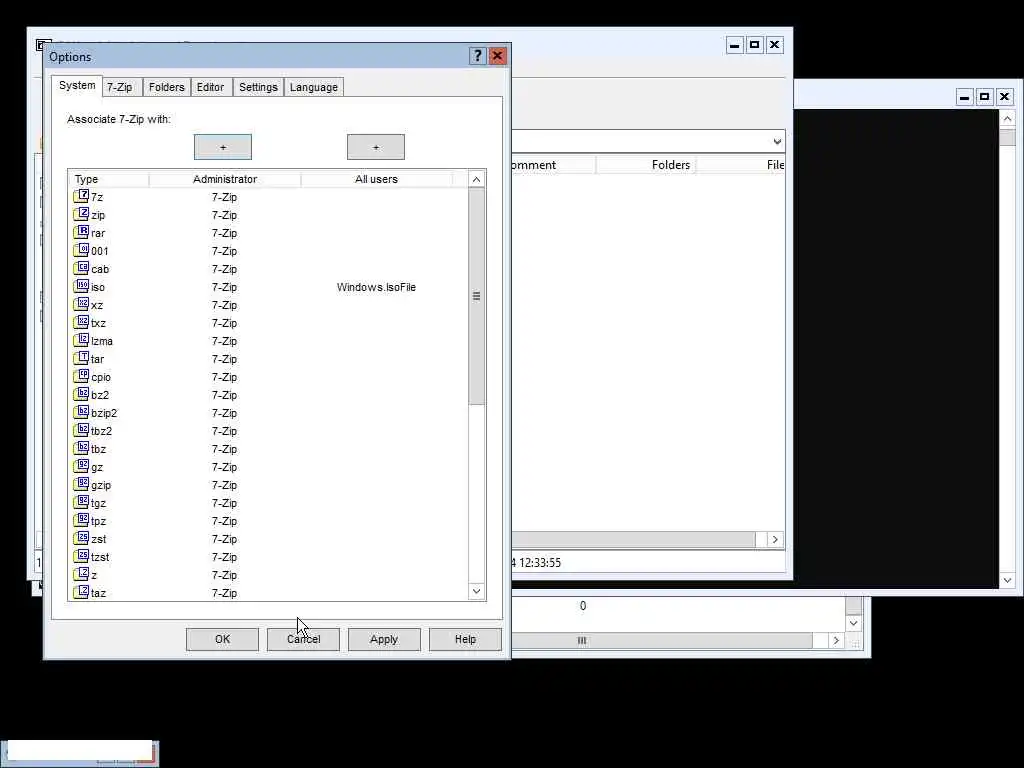Click Folders column header in background window
The width and height of the screenshot is (1024, 768).
[645, 165]
